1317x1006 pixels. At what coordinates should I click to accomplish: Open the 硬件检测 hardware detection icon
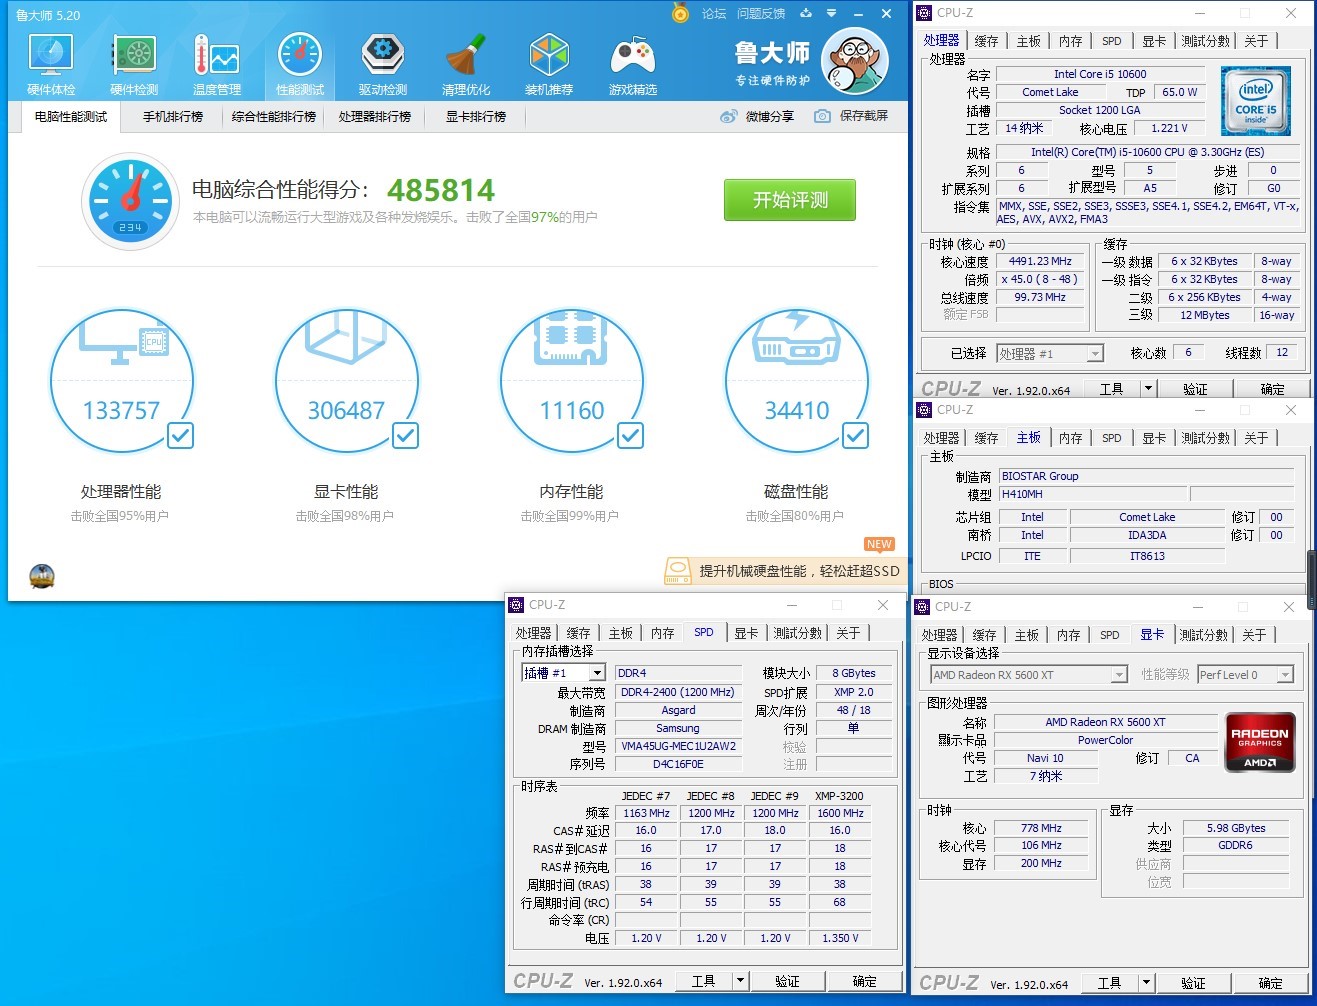tap(134, 55)
